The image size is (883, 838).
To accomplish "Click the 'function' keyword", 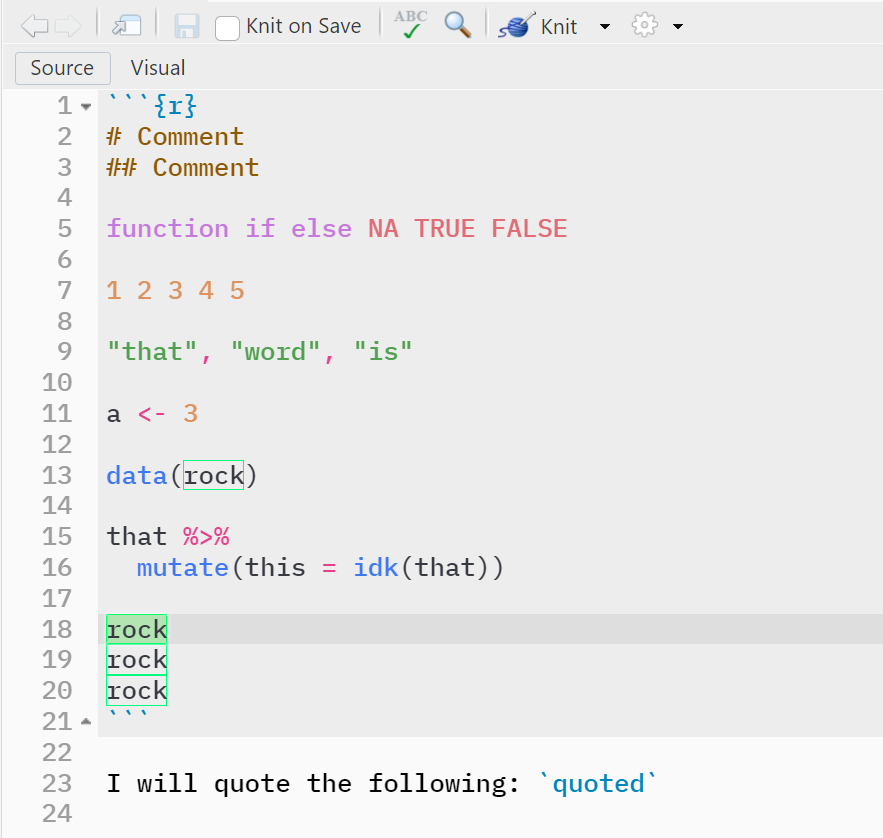I will coord(168,229).
